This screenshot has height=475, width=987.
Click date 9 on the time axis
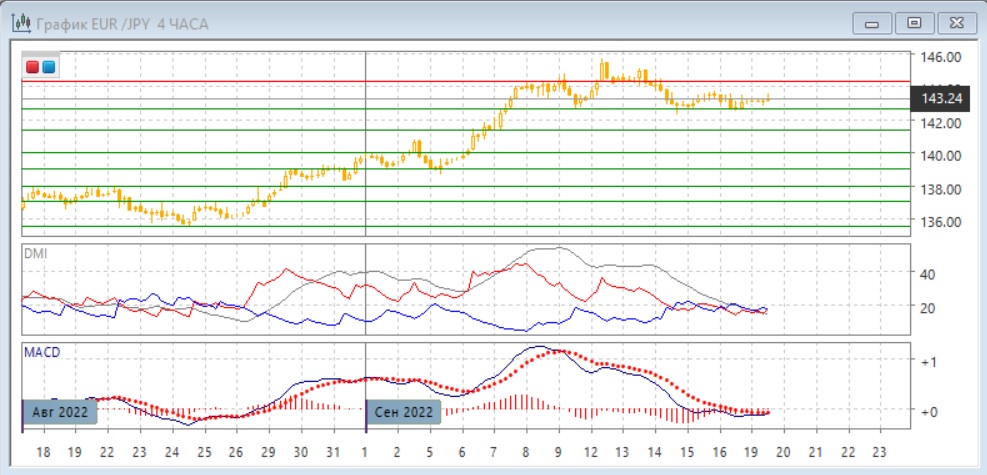[x=558, y=452]
